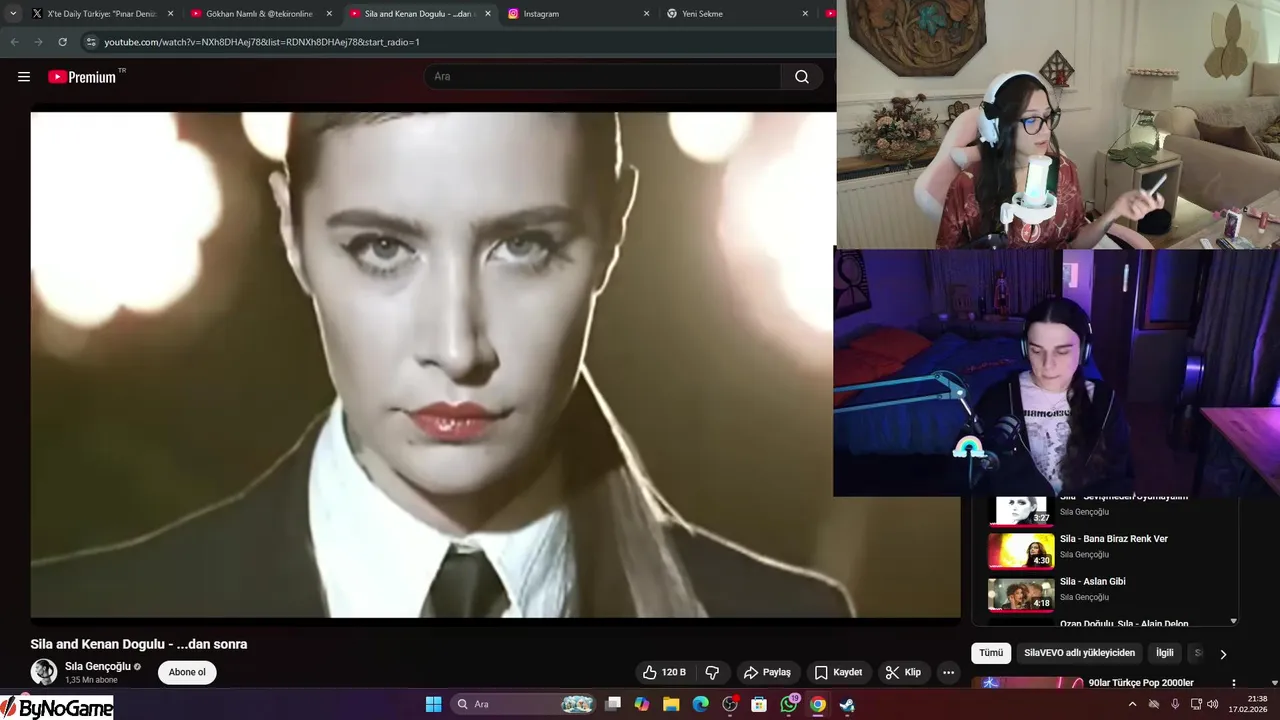Open volume control in system tray

(1213, 704)
